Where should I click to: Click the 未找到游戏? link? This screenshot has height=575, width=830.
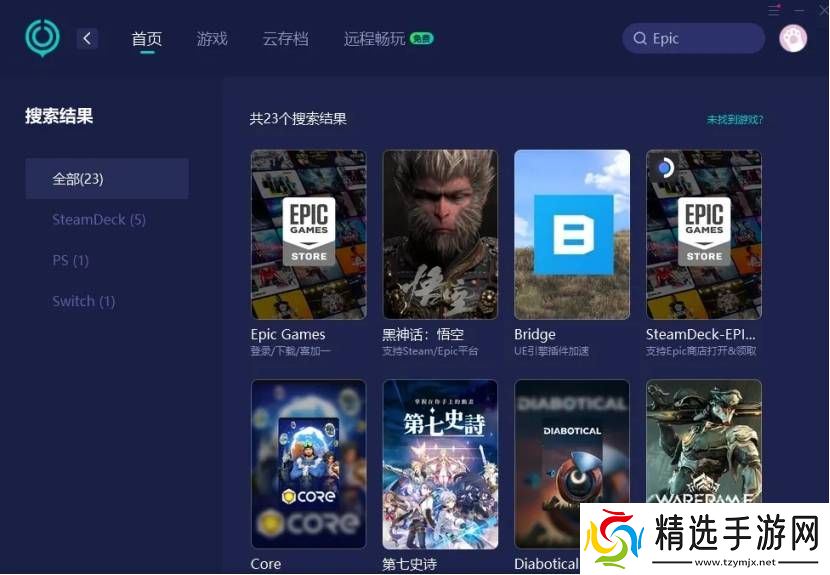tap(735, 119)
